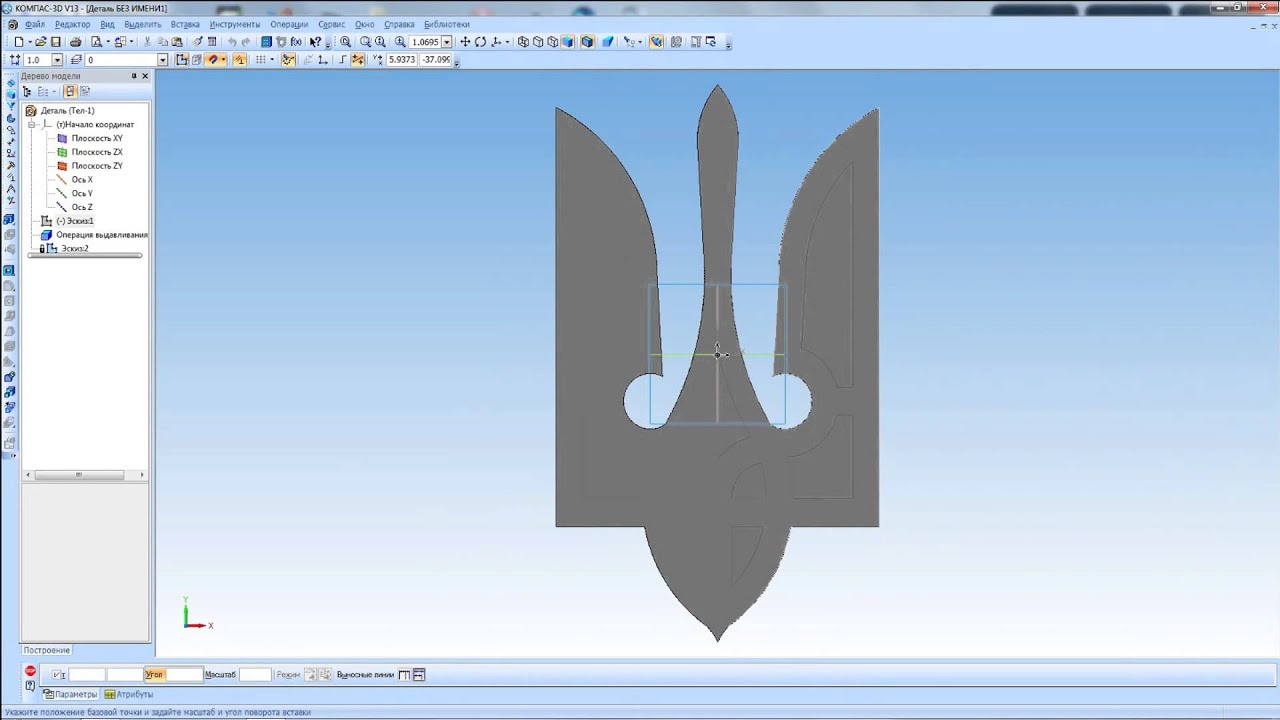Save the document with floppy icon

[56, 42]
